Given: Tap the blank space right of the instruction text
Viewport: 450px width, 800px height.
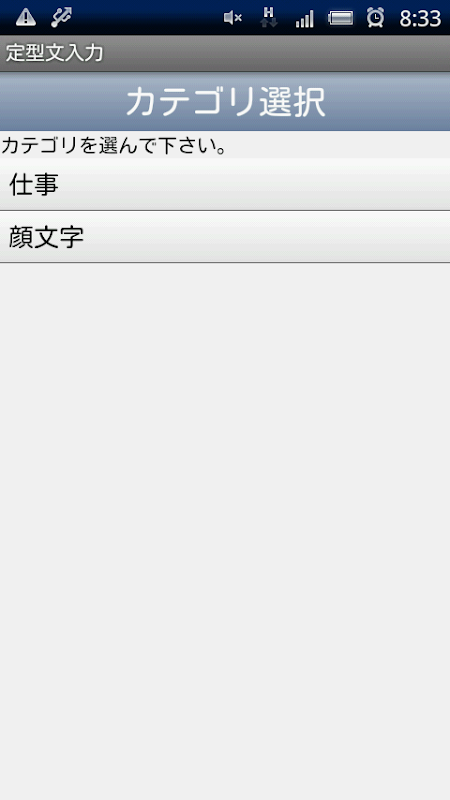Looking at the screenshot, I should [338, 145].
